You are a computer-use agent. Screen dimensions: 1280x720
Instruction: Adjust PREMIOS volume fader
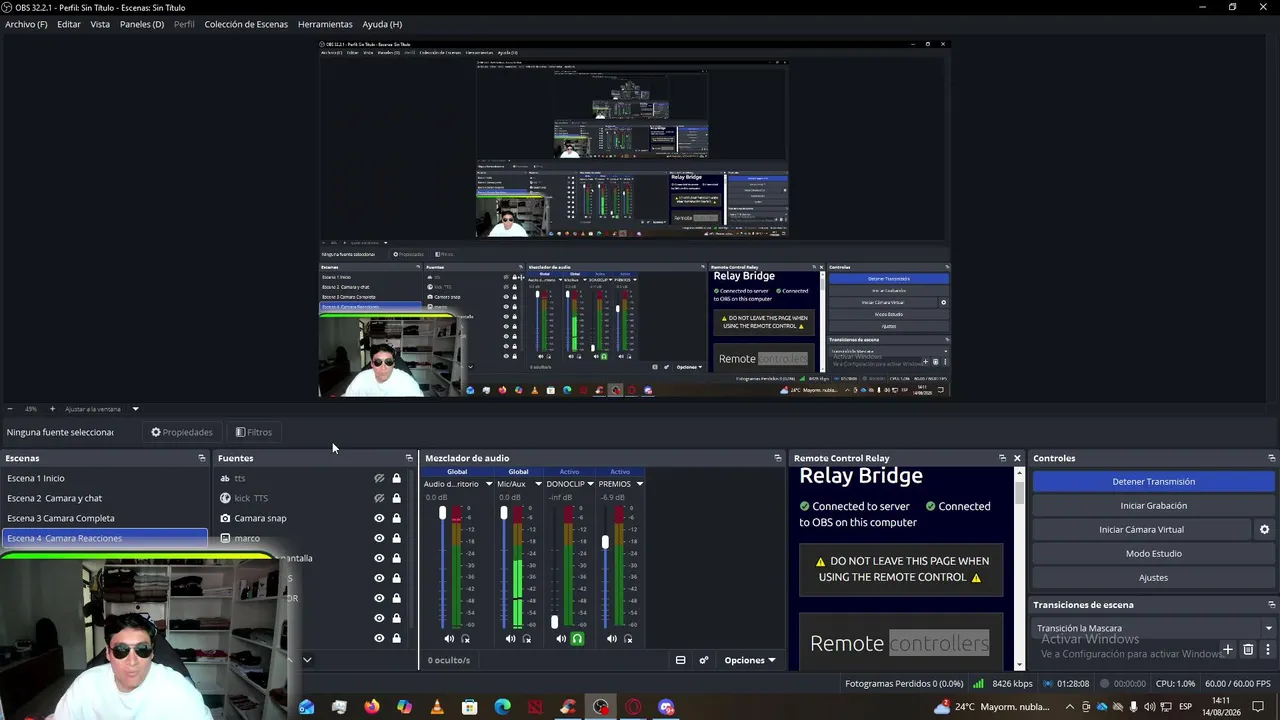pos(605,541)
